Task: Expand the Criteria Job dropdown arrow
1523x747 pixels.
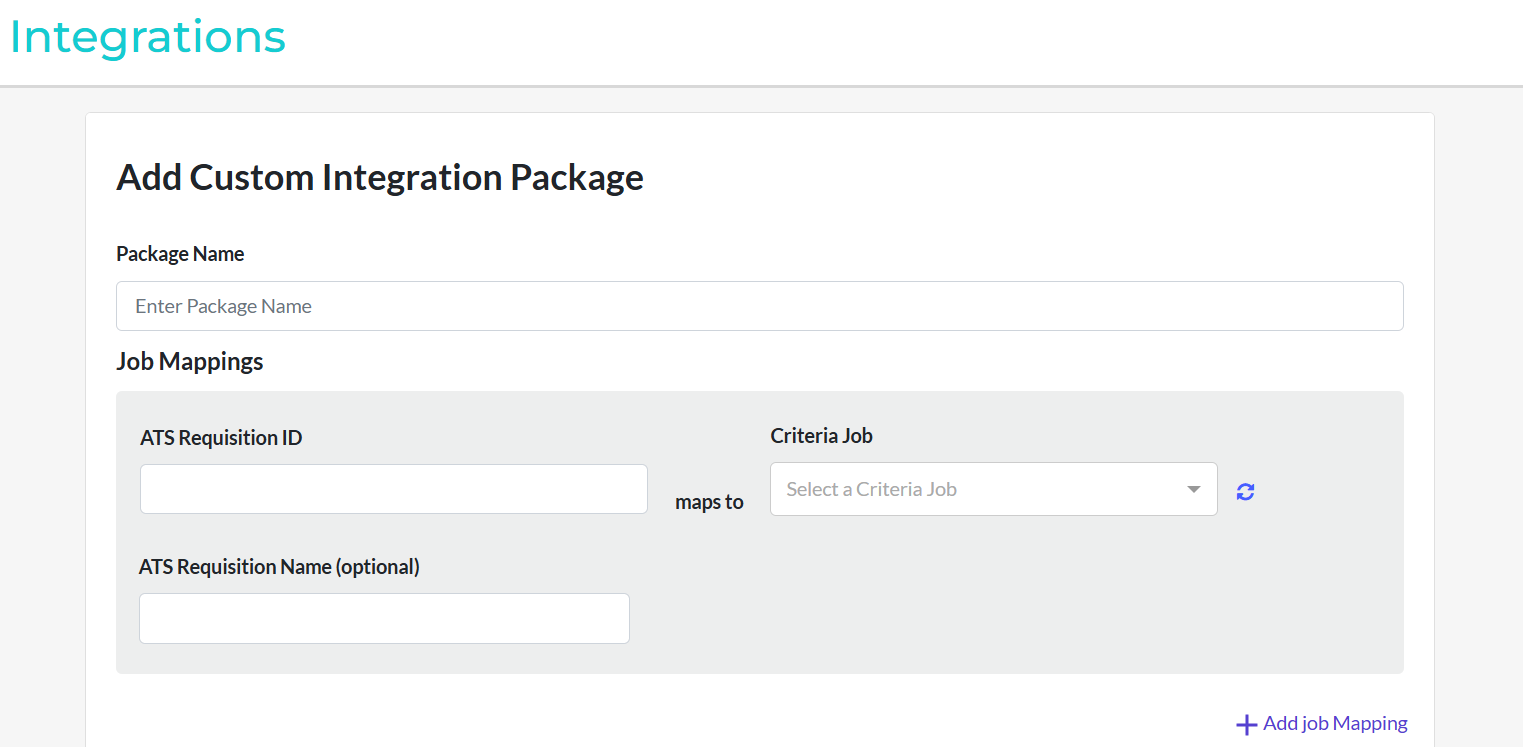Action: tap(1193, 489)
